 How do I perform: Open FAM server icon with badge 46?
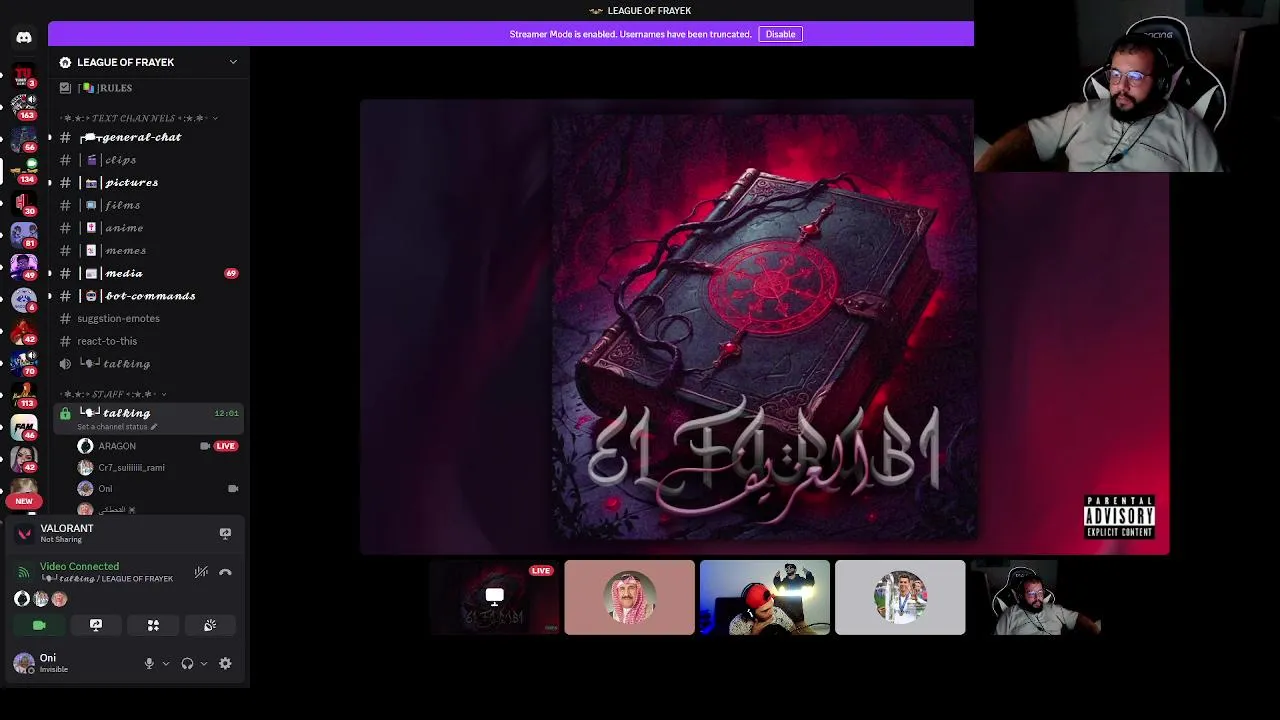[x=24, y=427]
